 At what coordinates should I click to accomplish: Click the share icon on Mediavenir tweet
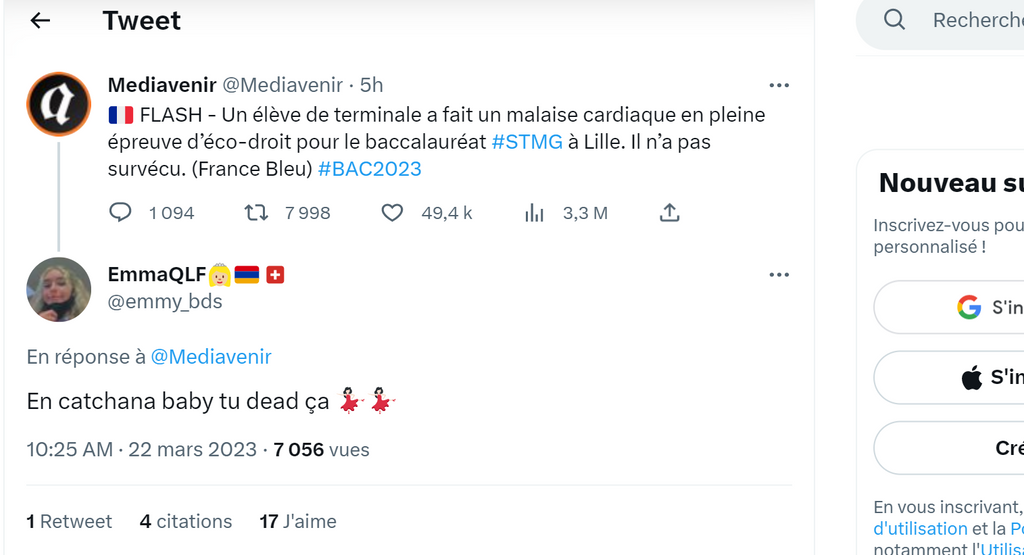click(670, 212)
